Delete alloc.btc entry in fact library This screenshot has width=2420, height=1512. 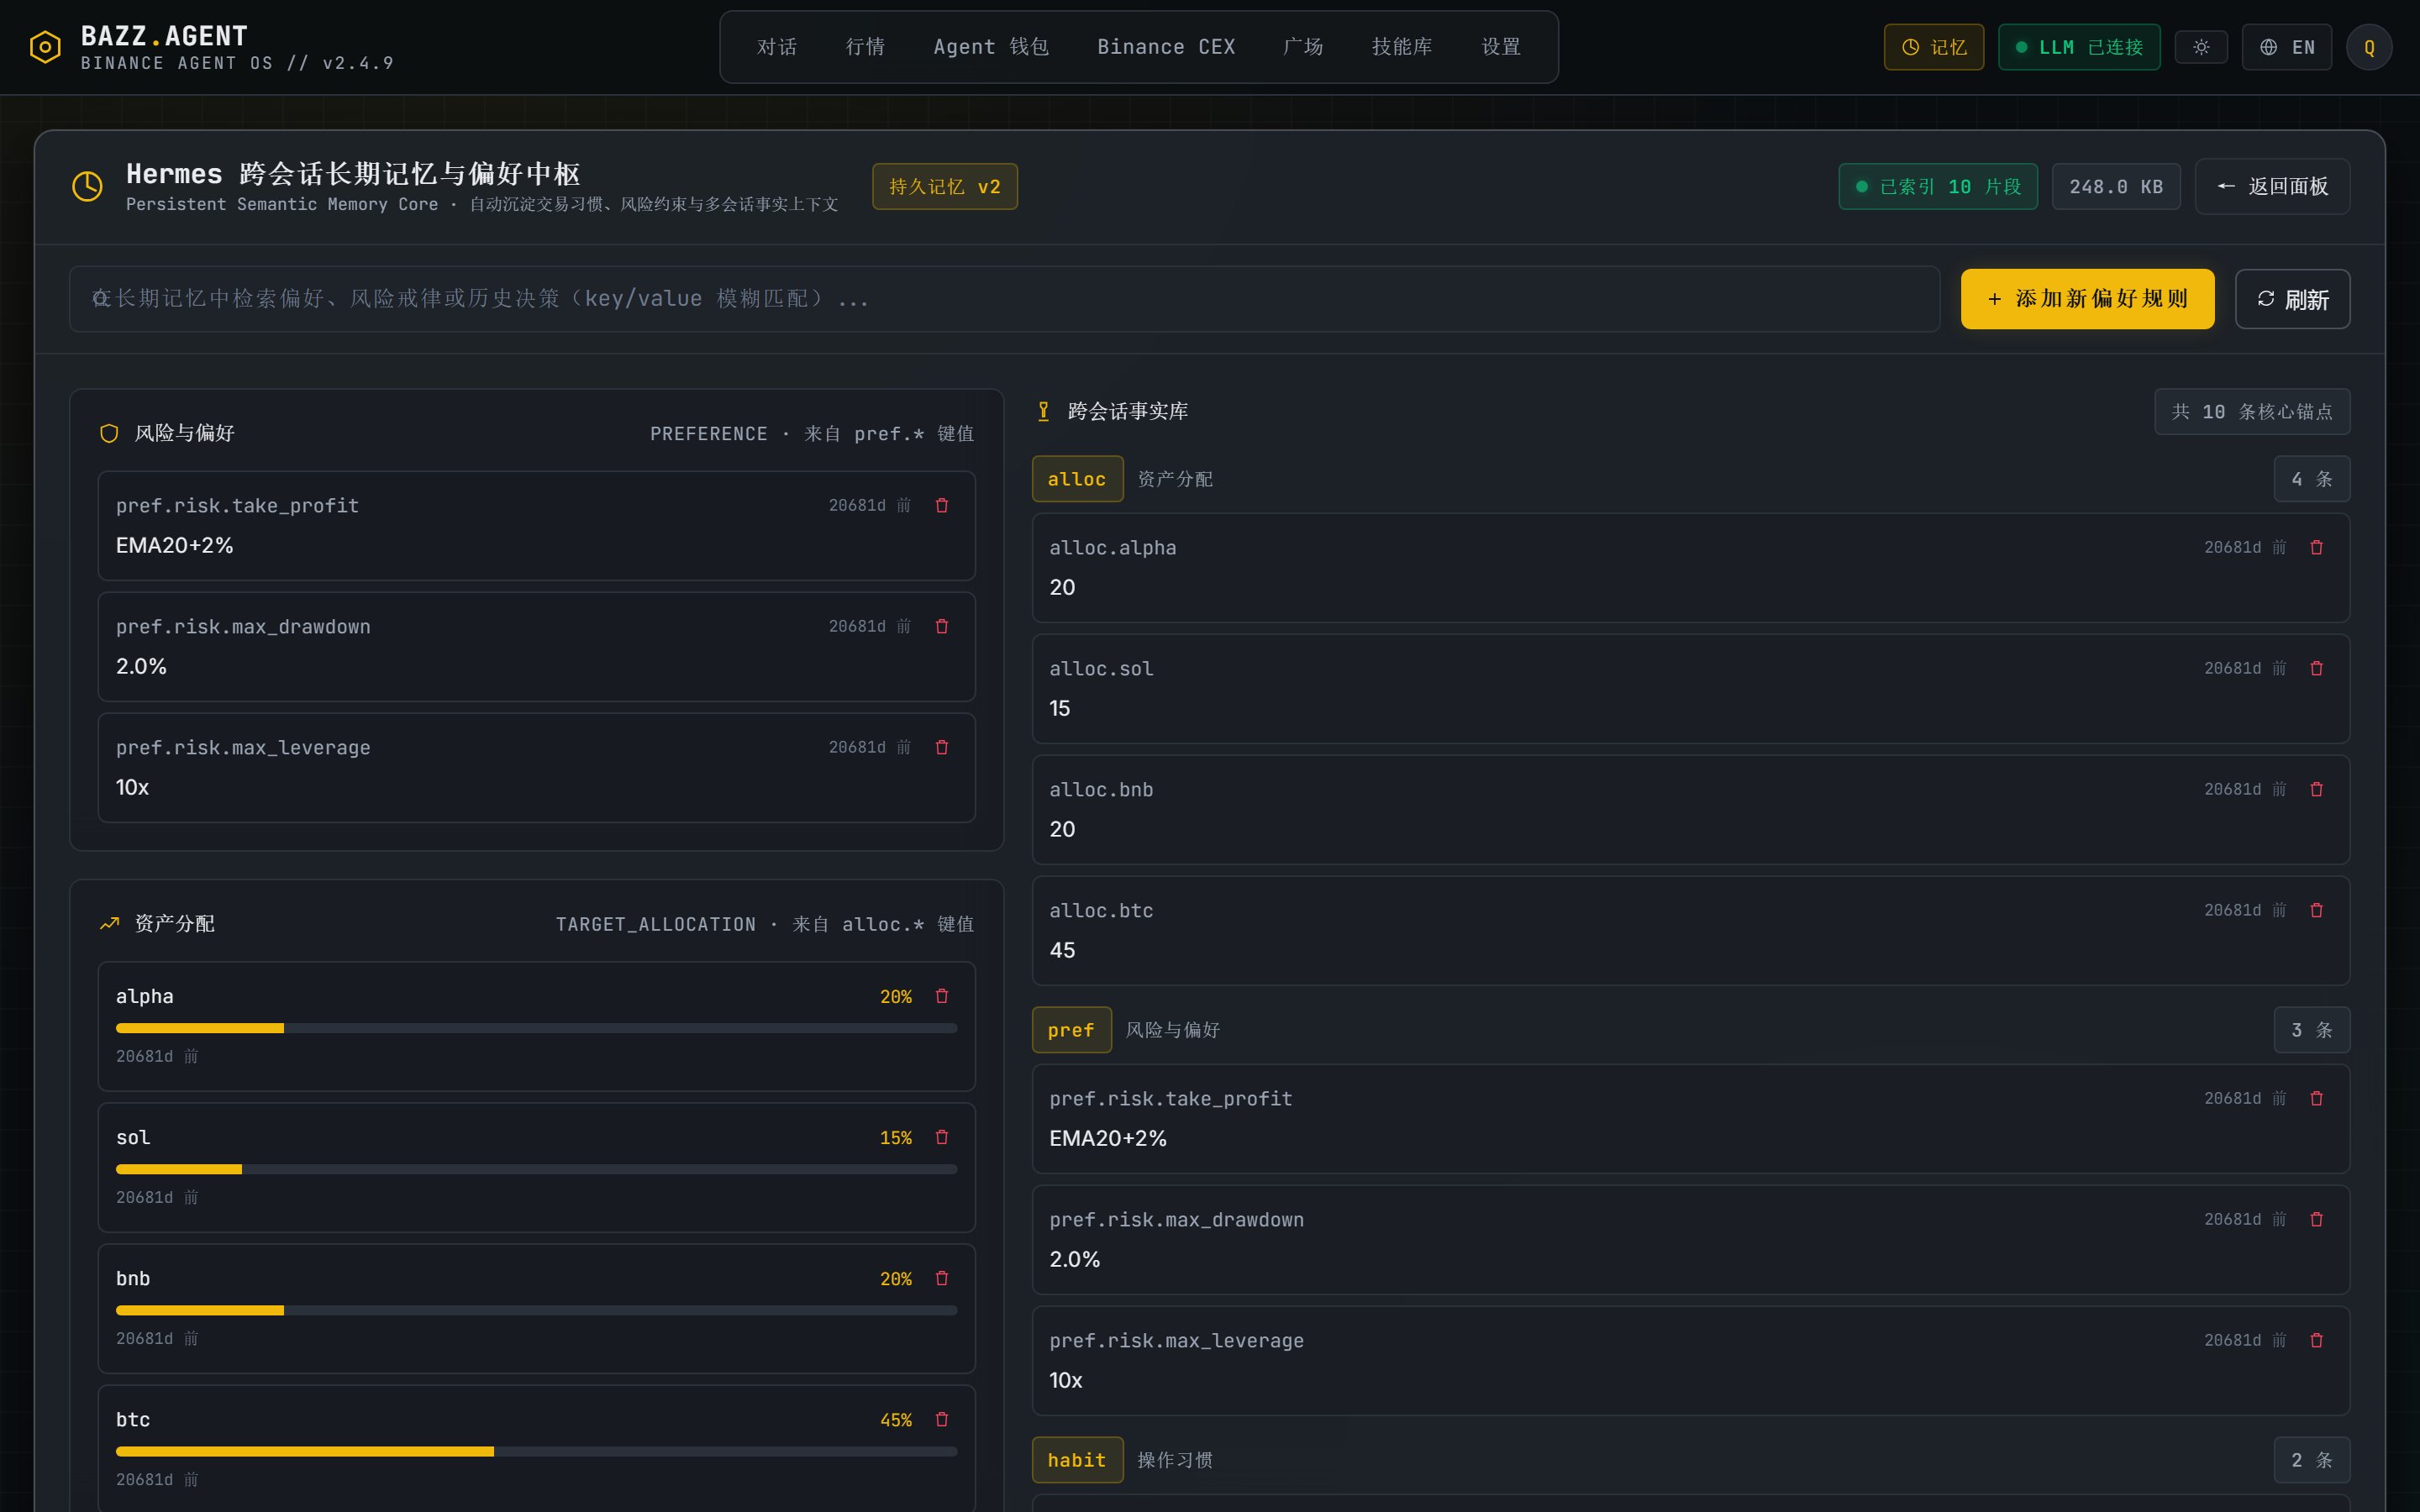coord(2316,910)
